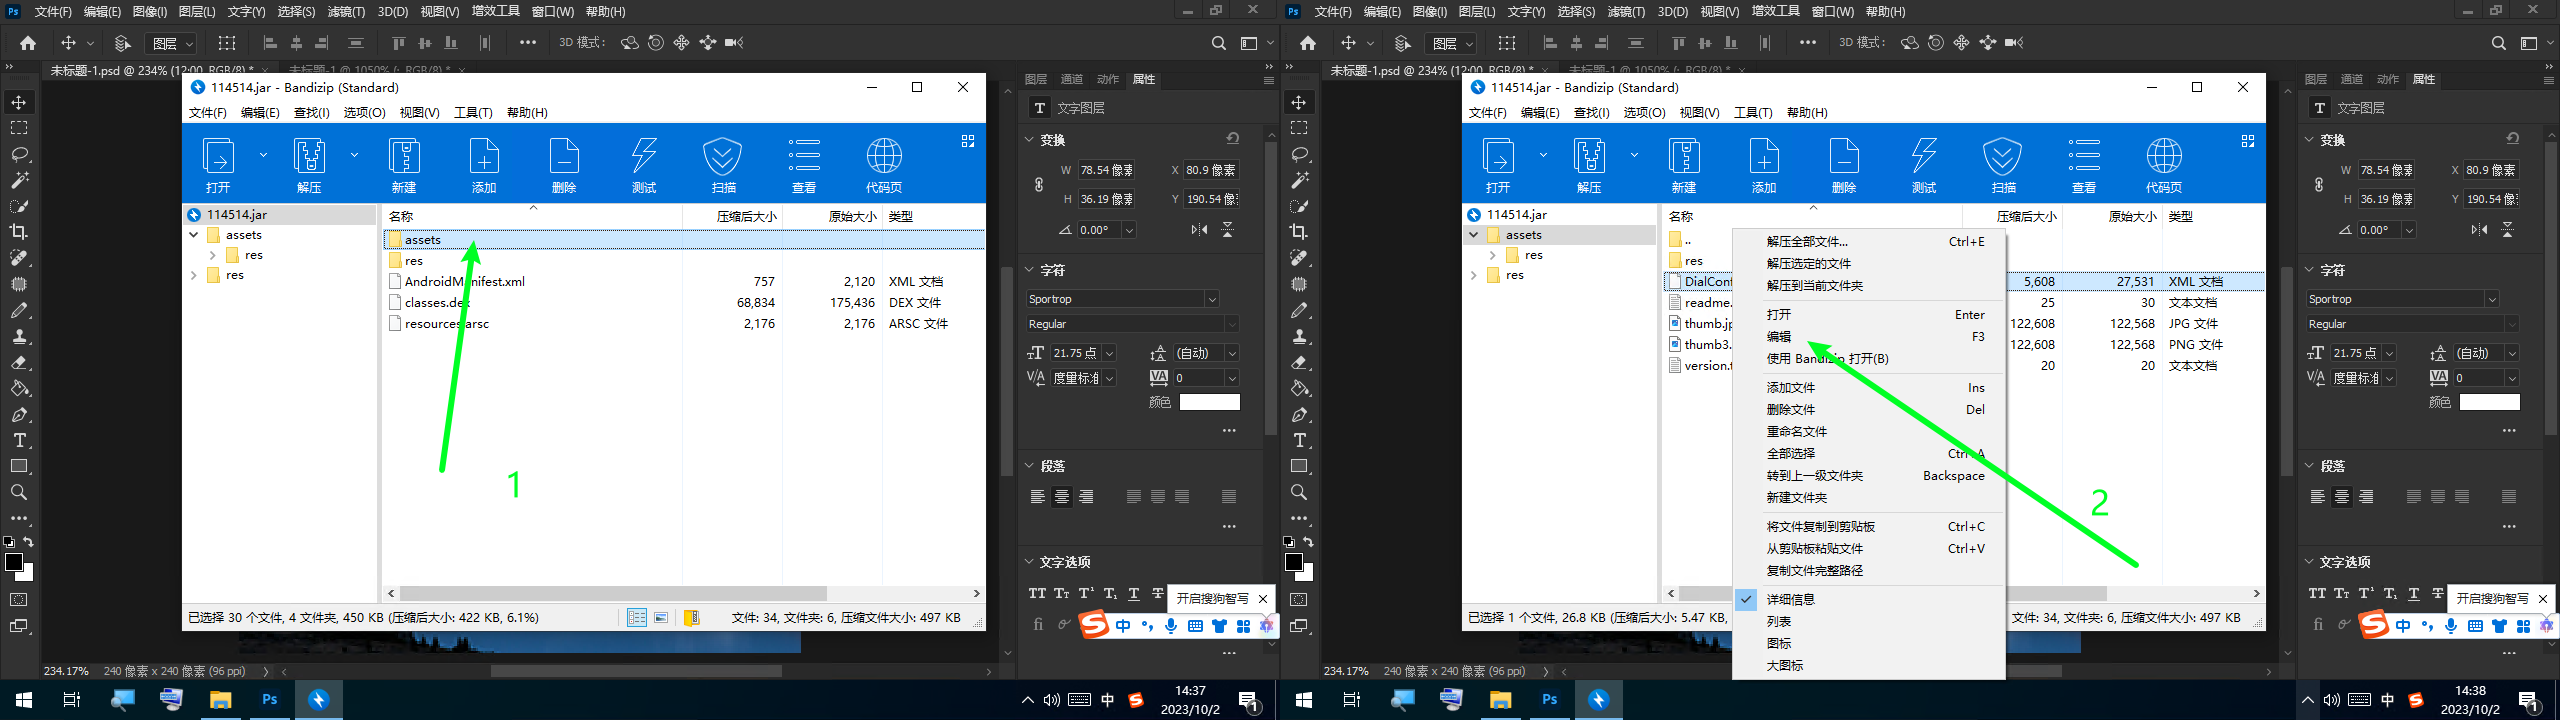Select 解压全部文件... in the context menu
The height and width of the screenshot is (720, 2560).
click(1807, 242)
